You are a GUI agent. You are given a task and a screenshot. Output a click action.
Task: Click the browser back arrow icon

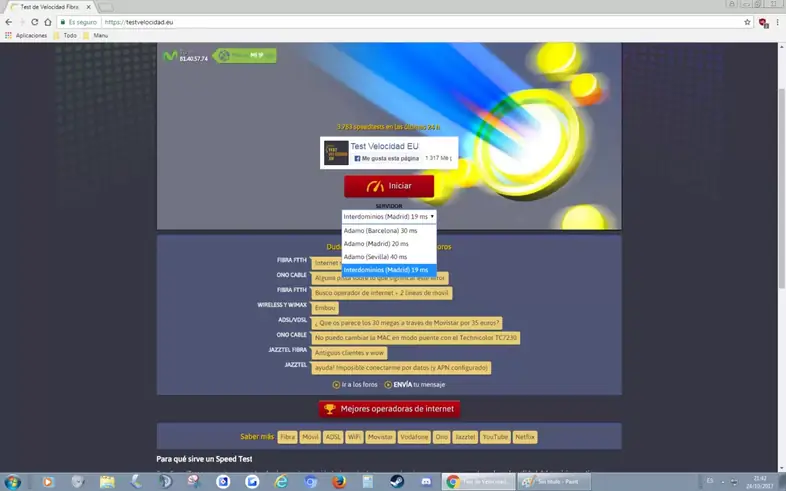click(9, 22)
